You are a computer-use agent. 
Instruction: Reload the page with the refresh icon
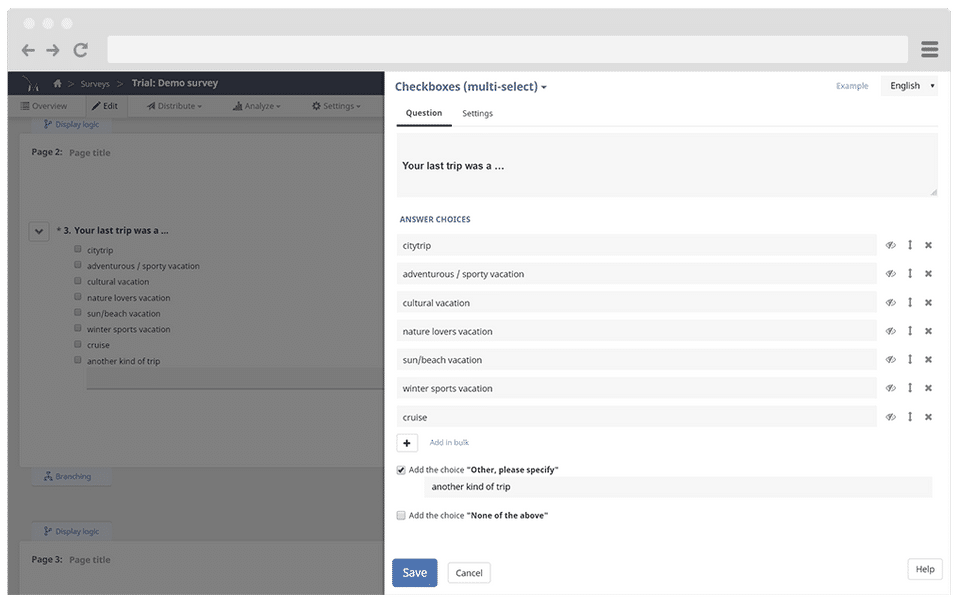(81, 50)
